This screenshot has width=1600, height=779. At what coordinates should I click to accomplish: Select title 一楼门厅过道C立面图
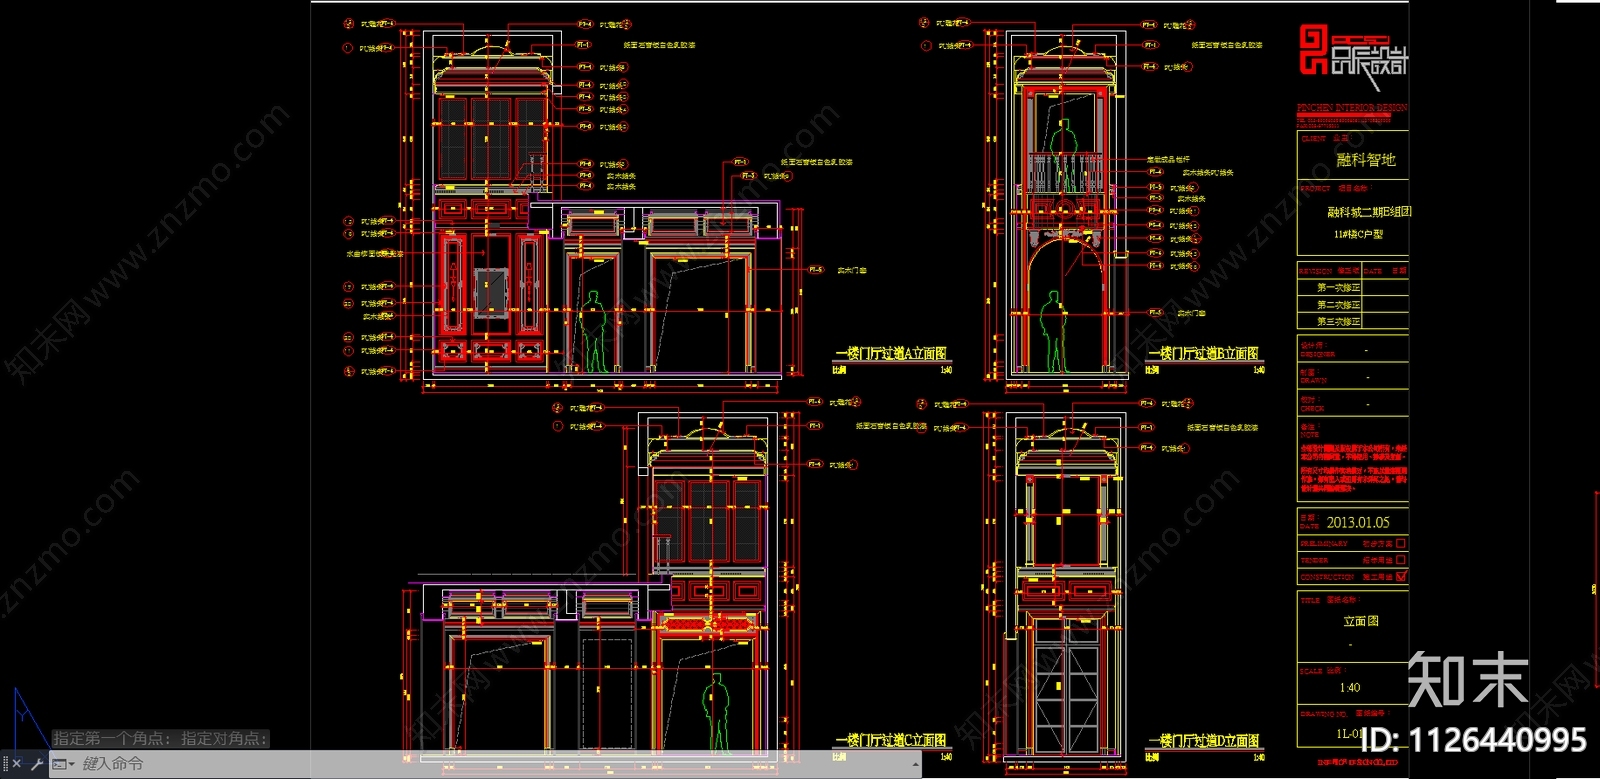[890, 741]
